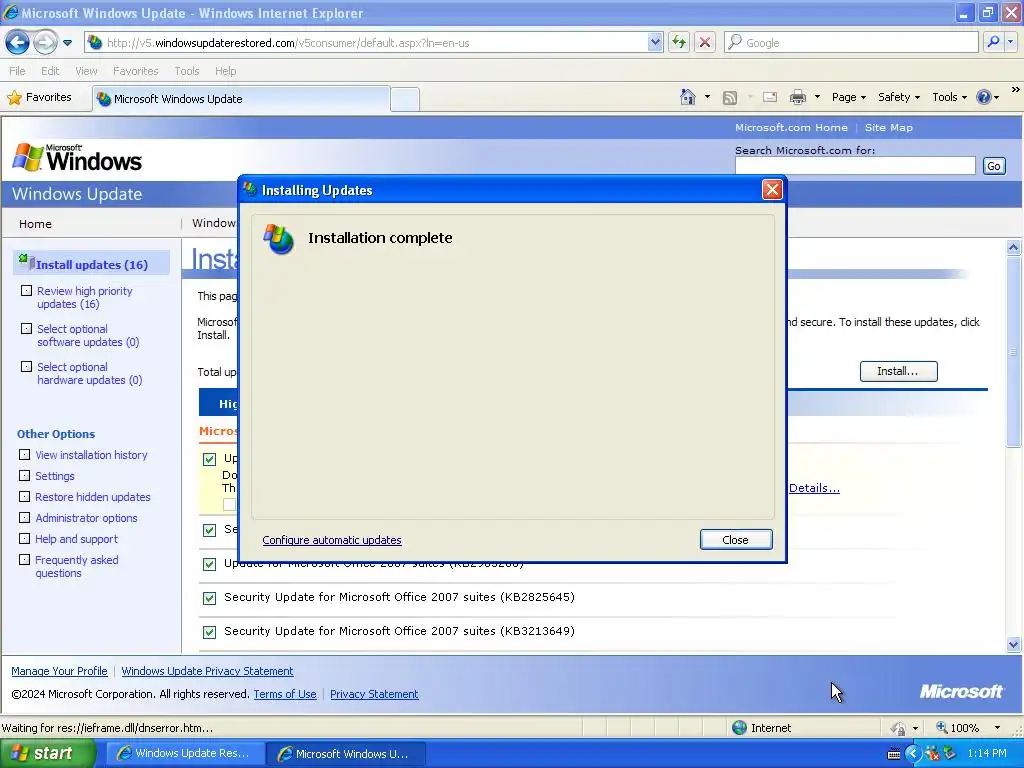
Task: Click the page scrollbar up arrow
Action: coord(1013,247)
